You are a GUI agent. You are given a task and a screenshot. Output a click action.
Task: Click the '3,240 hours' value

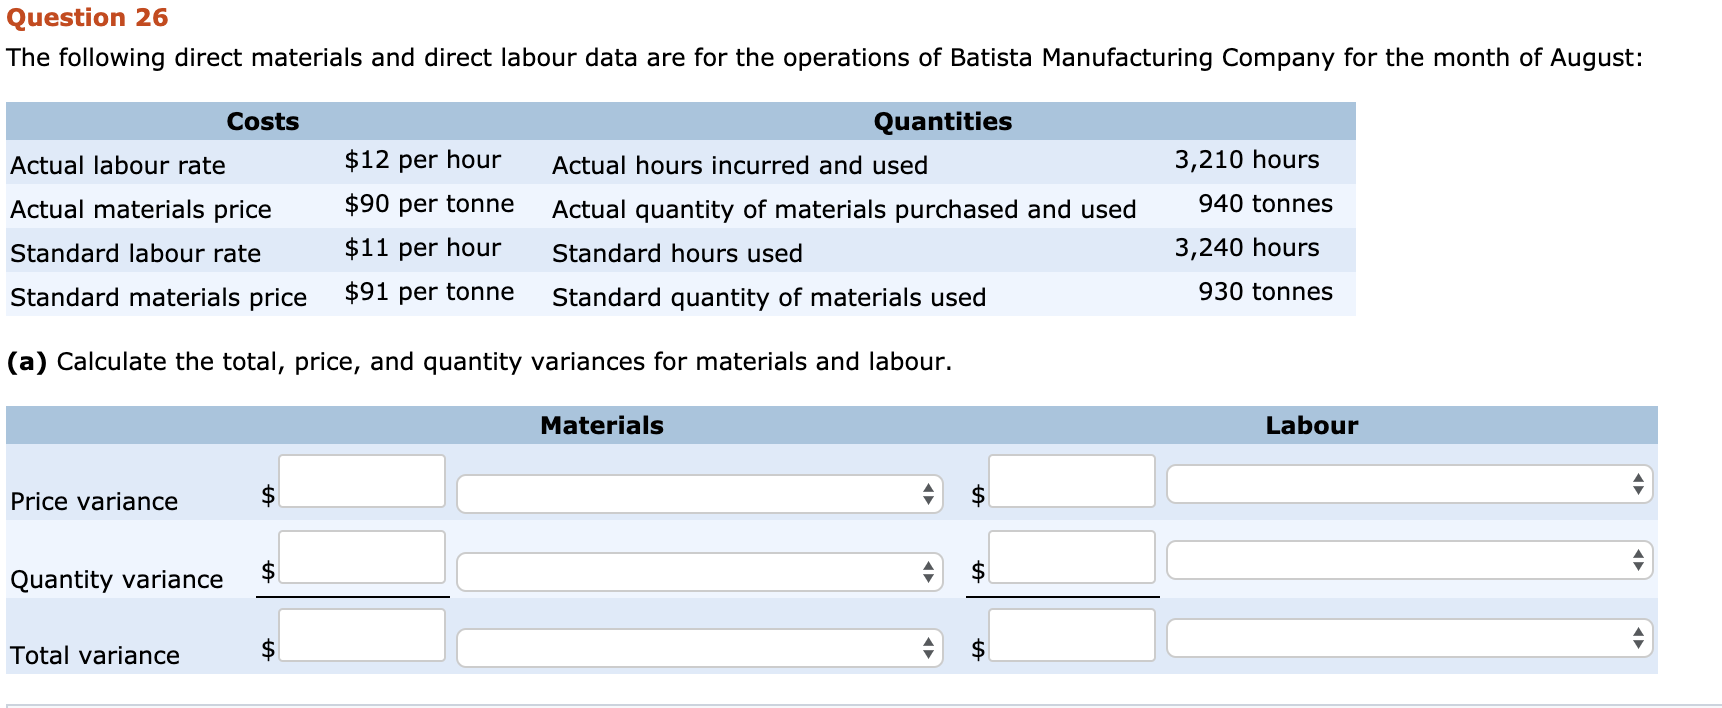[1247, 248]
